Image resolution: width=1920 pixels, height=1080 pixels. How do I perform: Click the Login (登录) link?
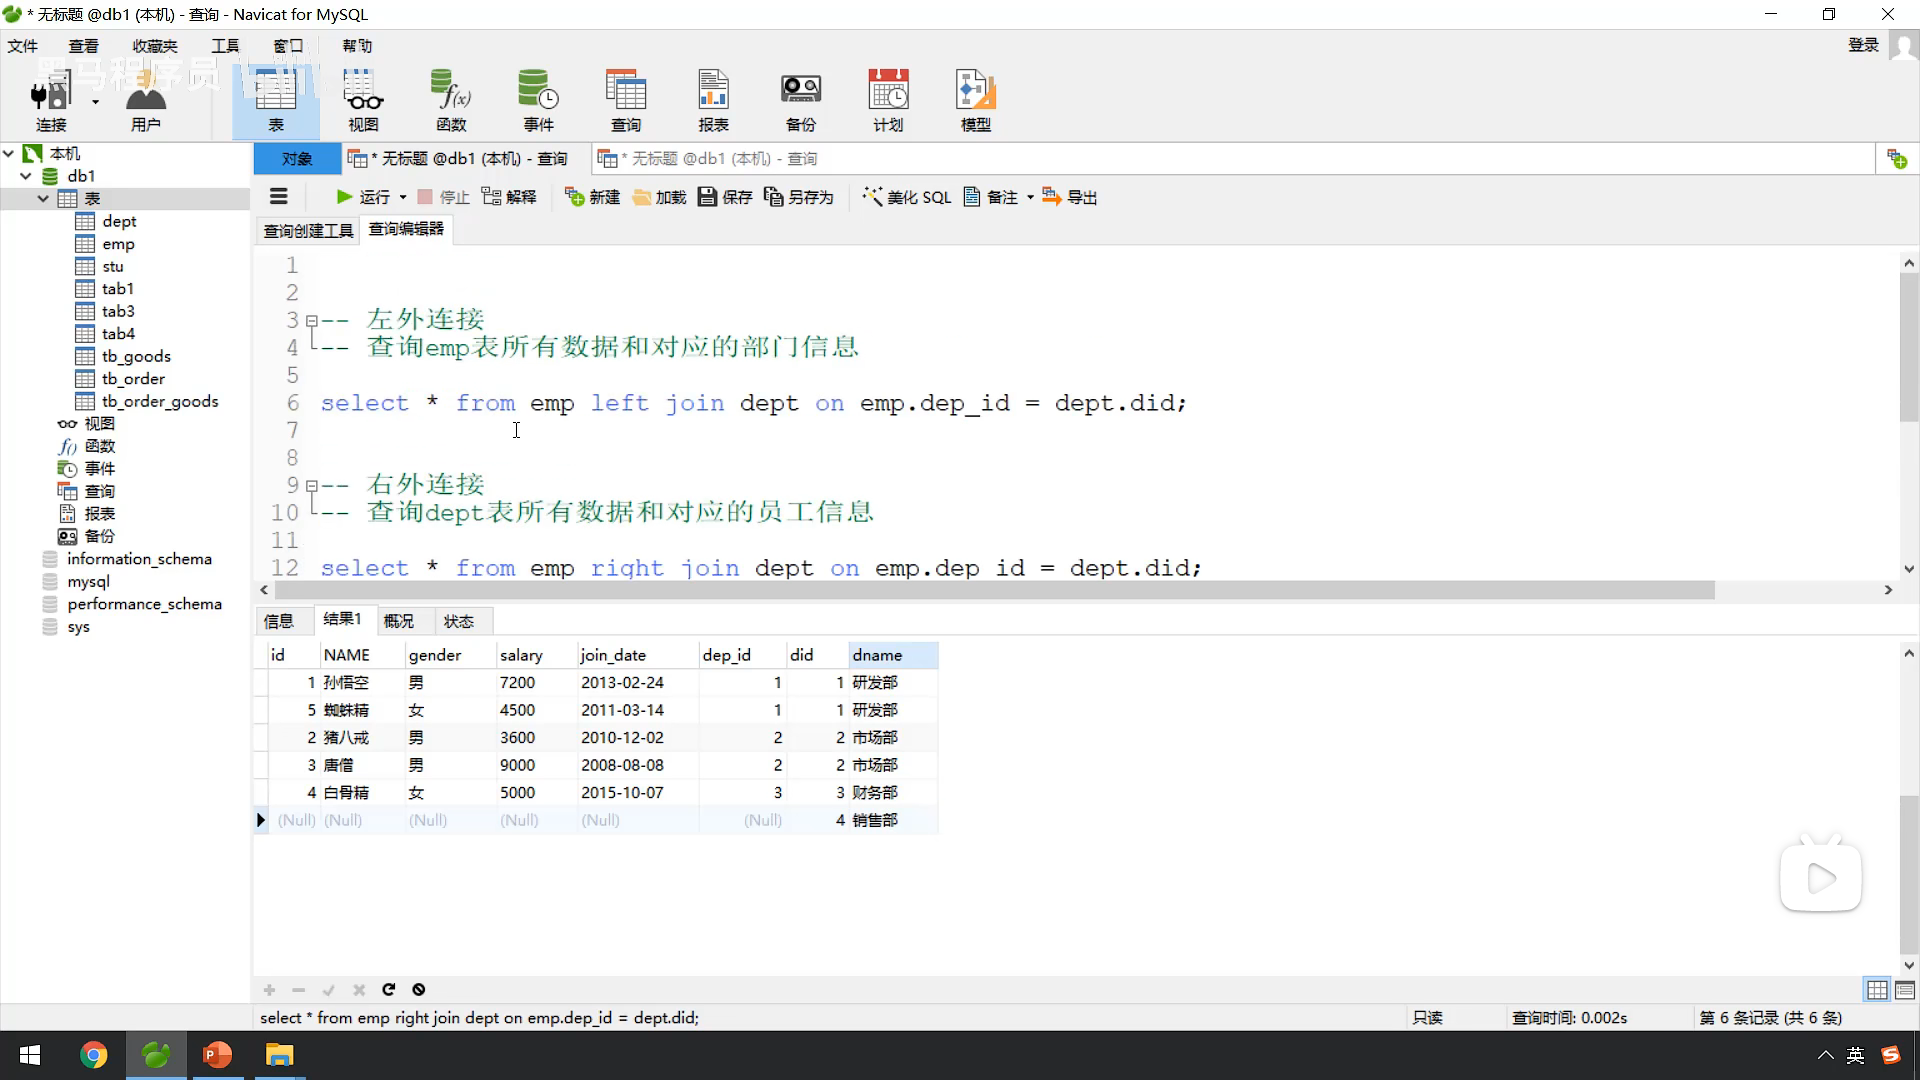click(1863, 45)
